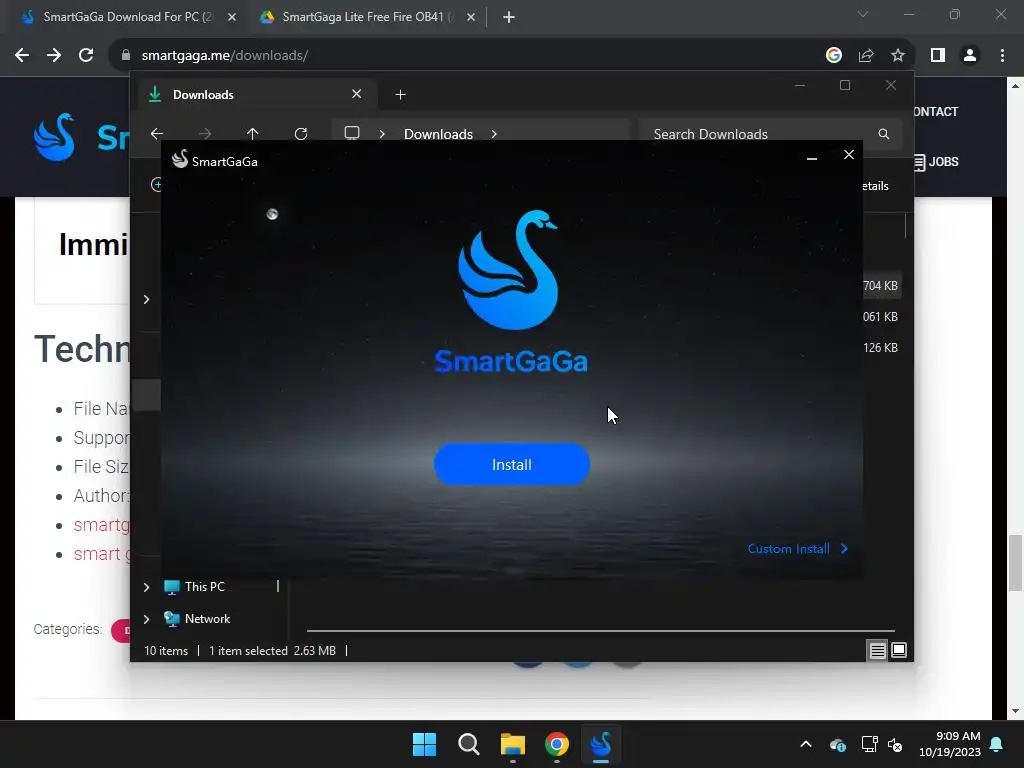Open JOBS link on the website
Image resolution: width=1024 pixels, height=768 pixels.
point(936,162)
